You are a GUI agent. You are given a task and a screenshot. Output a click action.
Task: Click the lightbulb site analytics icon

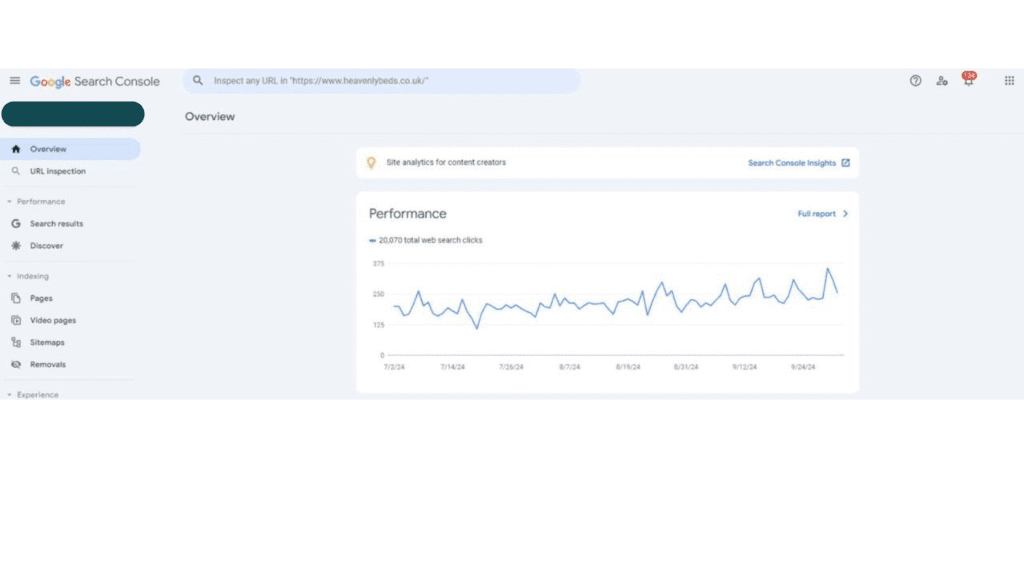(371, 162)
